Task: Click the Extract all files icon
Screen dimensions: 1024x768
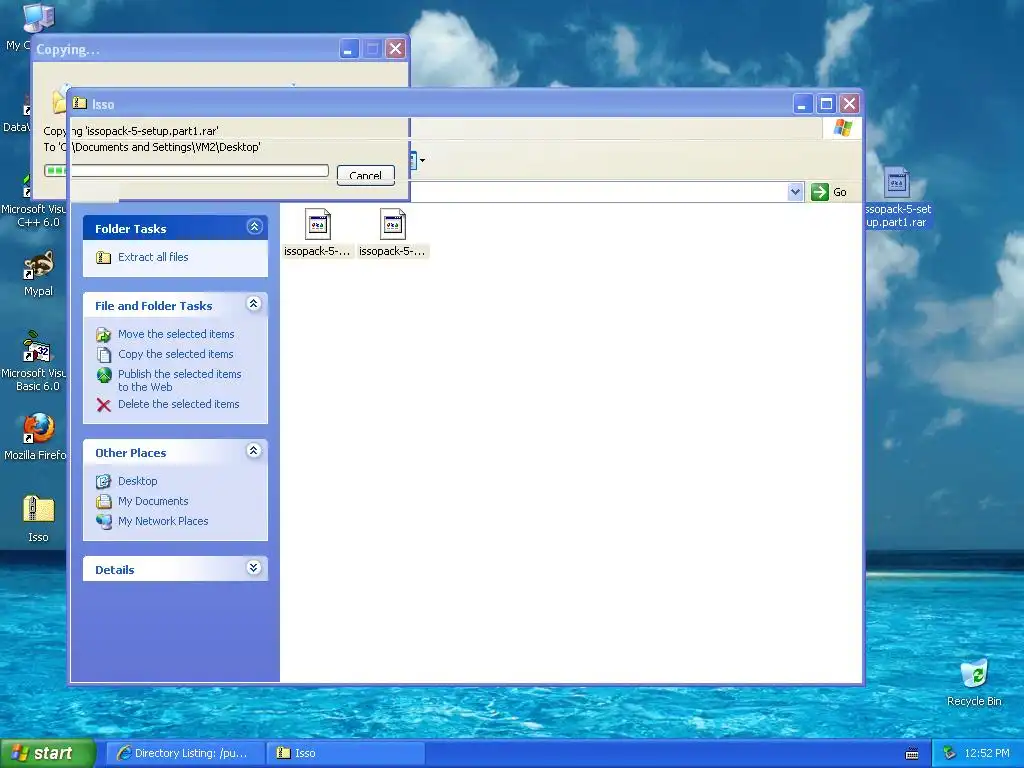Action: 104,257
